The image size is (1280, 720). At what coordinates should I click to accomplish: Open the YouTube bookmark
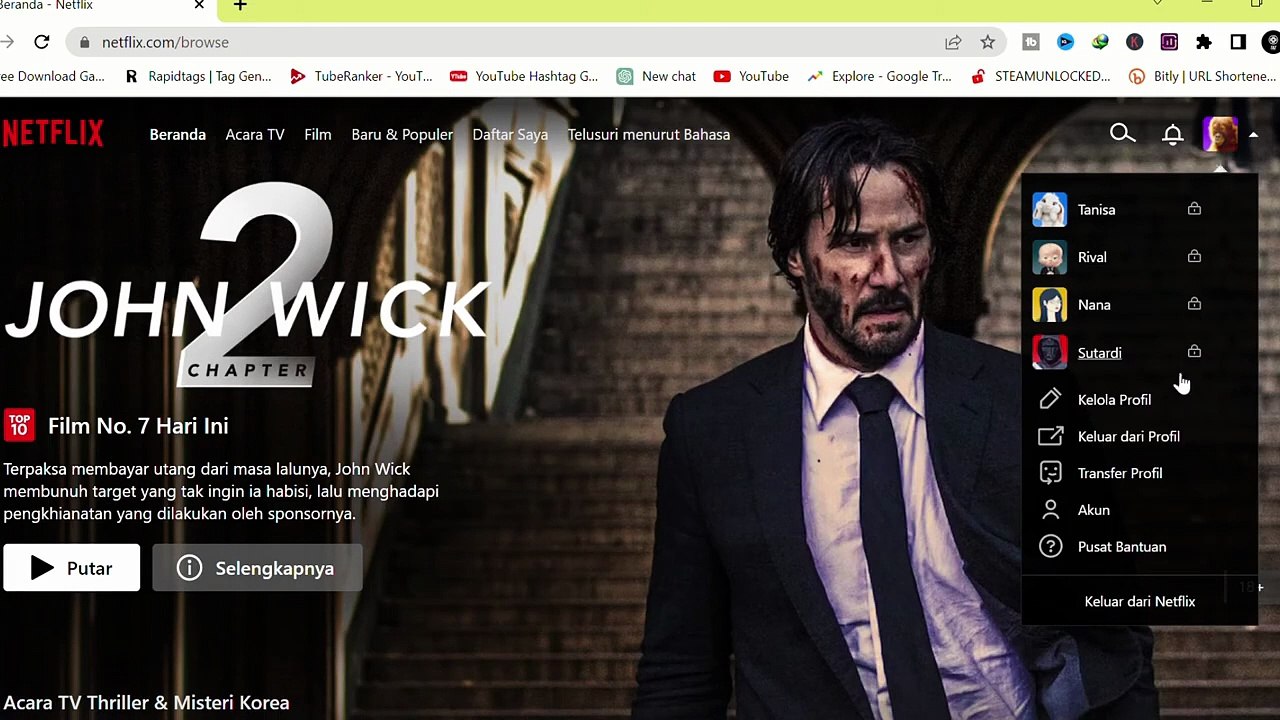[x=751, y=76]
